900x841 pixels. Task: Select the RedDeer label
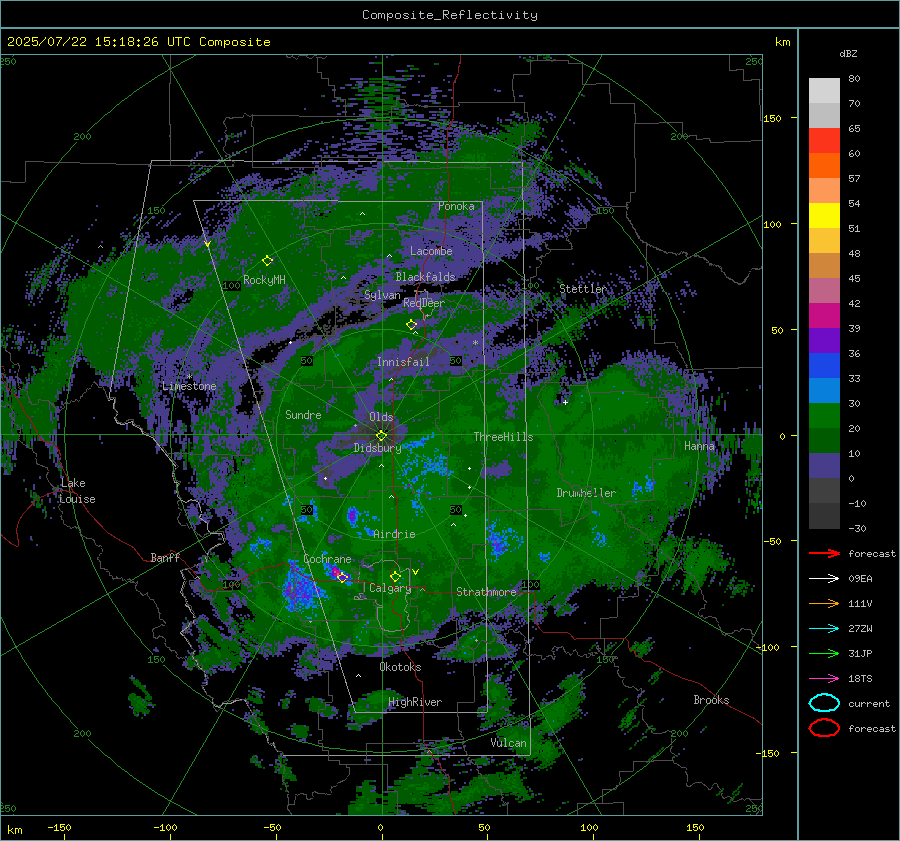424,303
